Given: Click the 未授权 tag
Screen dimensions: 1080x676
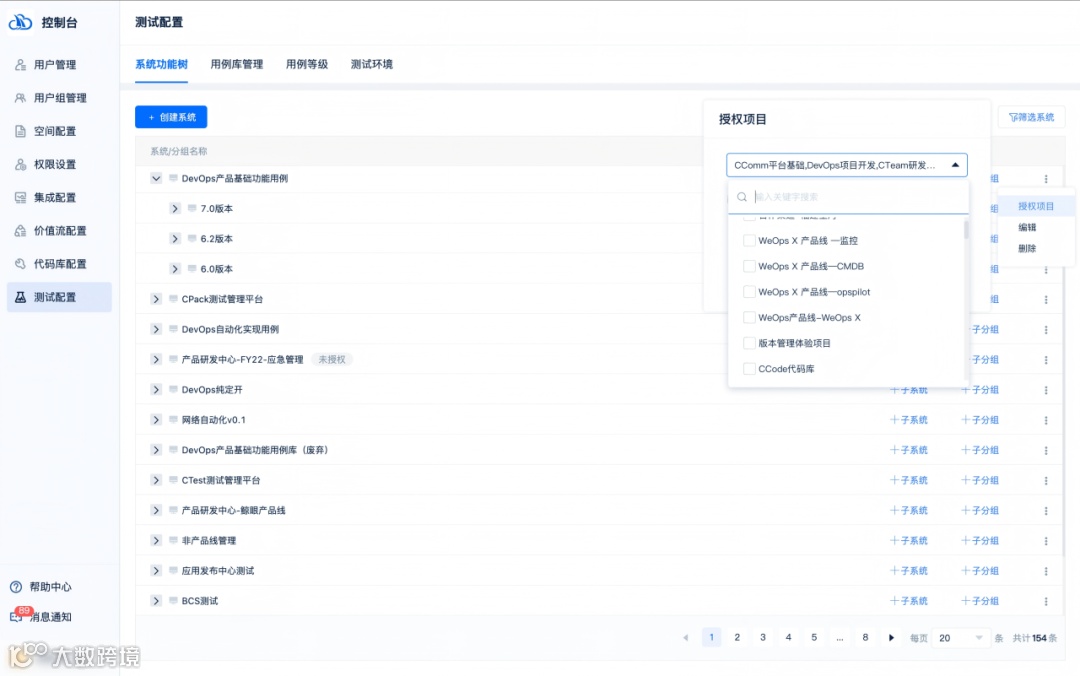Looking at the screenshot, I should (x=331, y=360).
